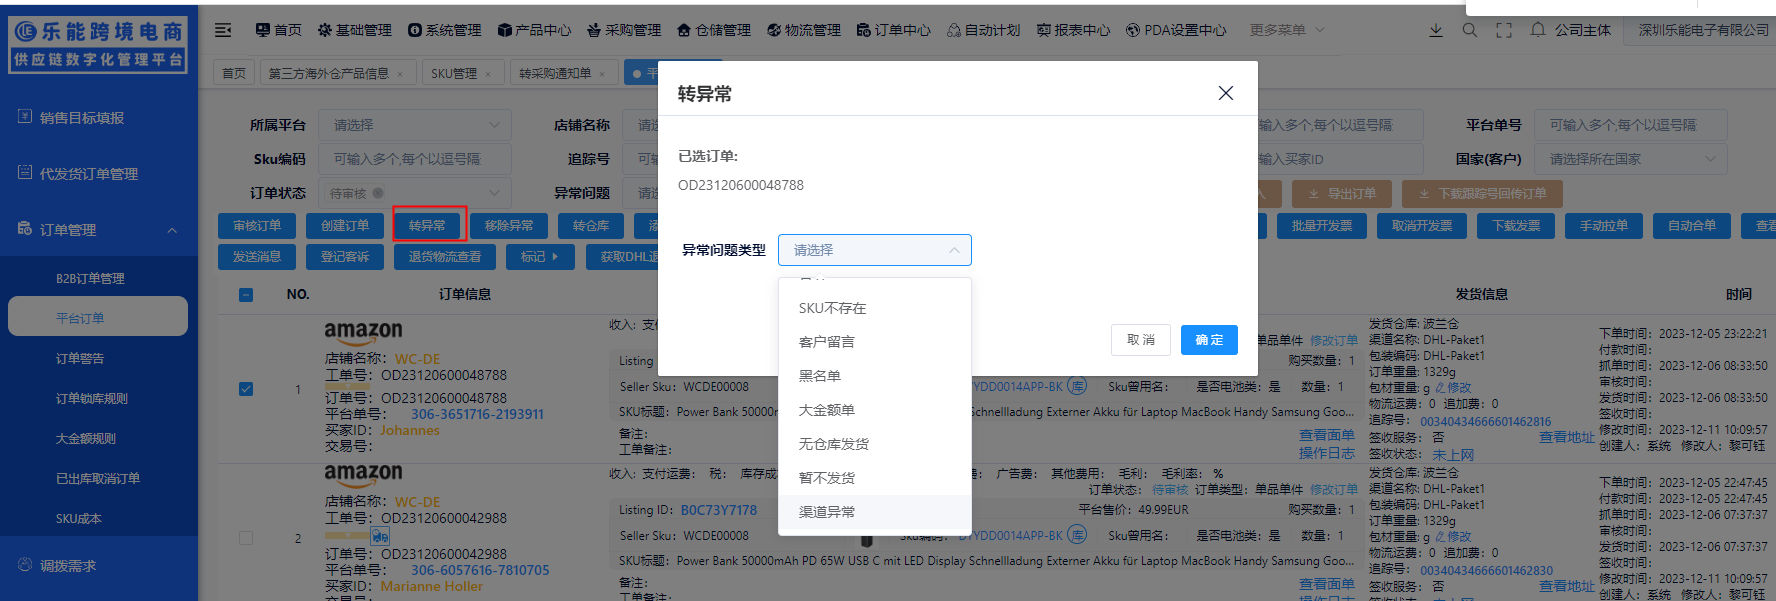Click the 订单中心 icon in top menu

[x=864, y=30]
